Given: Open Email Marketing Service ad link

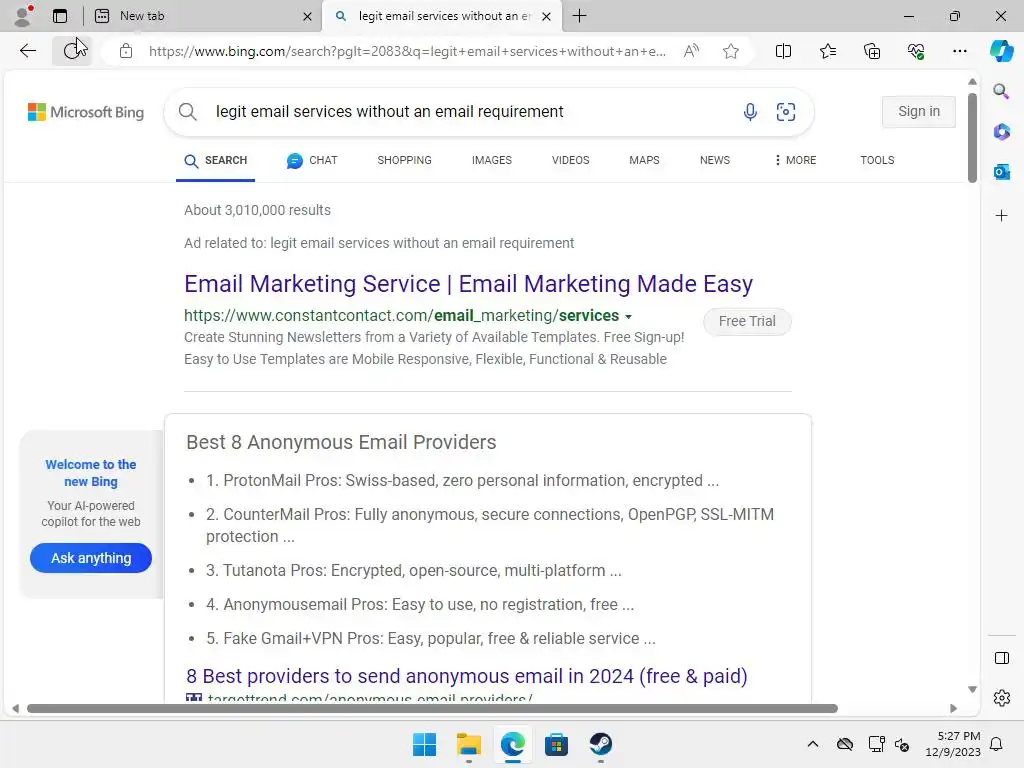Looking at the screenshot, I should [x=468, y=284].
